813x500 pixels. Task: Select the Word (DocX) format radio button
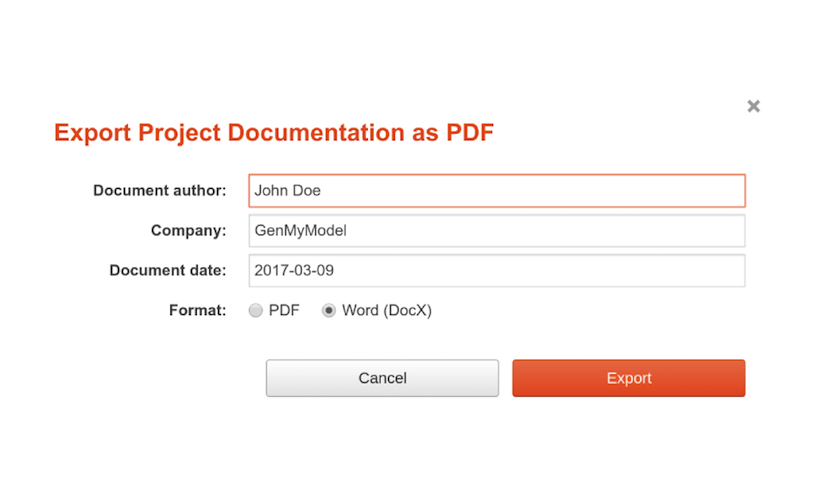coord(328,310)
